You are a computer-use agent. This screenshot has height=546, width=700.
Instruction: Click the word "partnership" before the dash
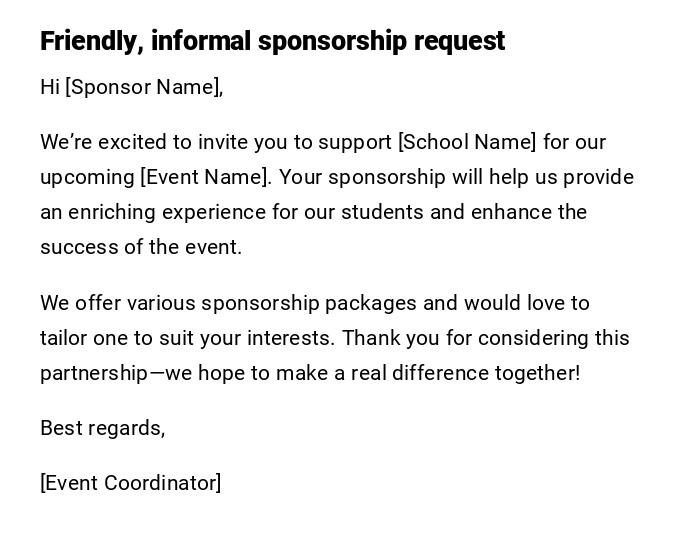point(93,373)
